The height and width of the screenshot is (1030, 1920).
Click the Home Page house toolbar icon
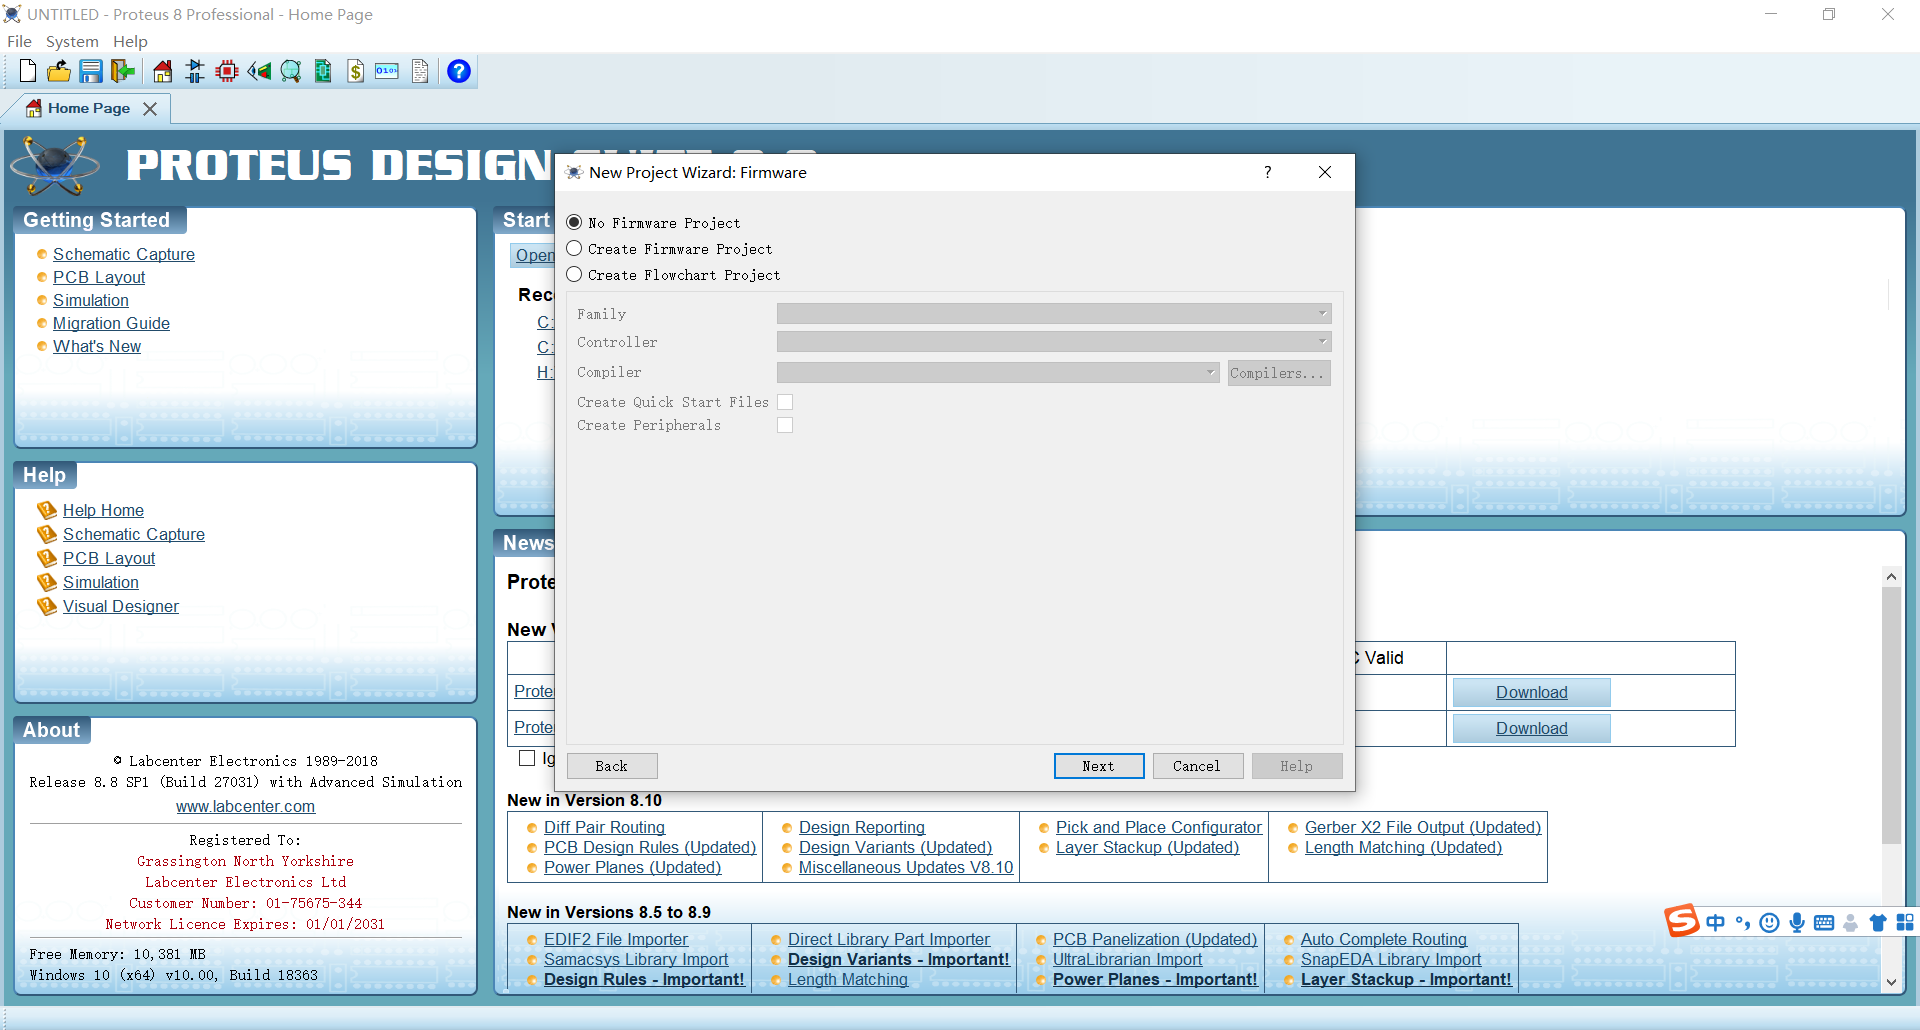[163, 71]
